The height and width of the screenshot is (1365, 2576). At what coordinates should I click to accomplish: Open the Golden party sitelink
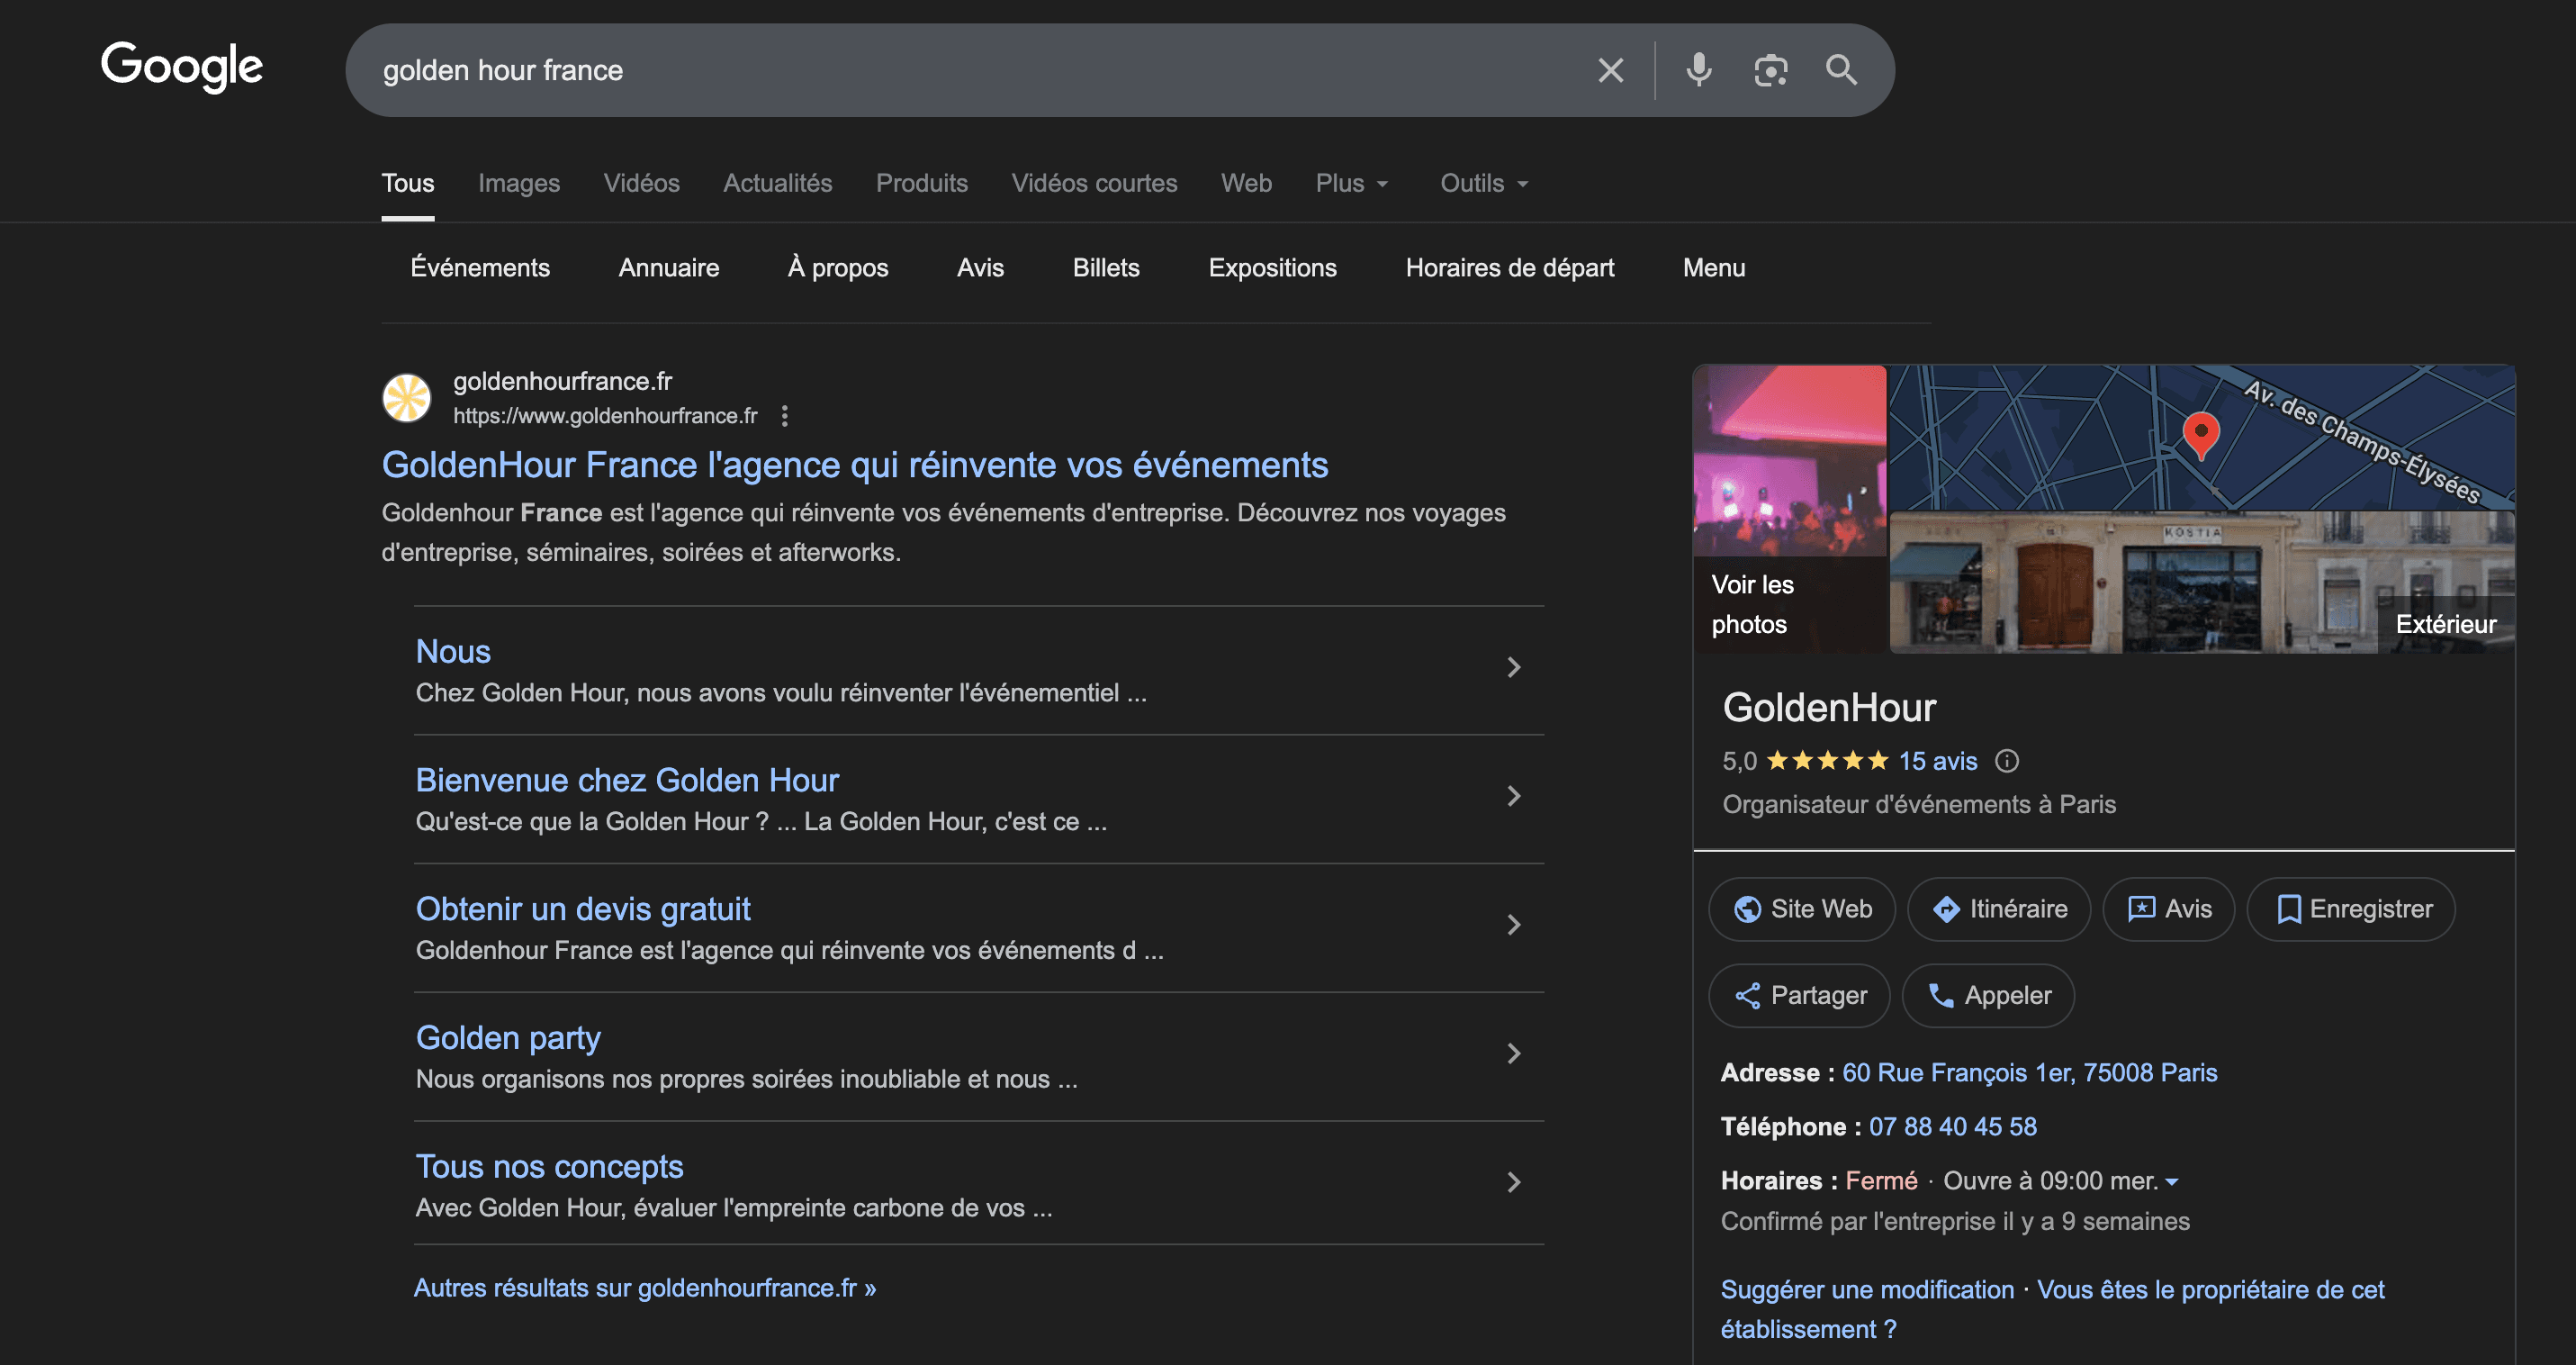(508, 1038)
